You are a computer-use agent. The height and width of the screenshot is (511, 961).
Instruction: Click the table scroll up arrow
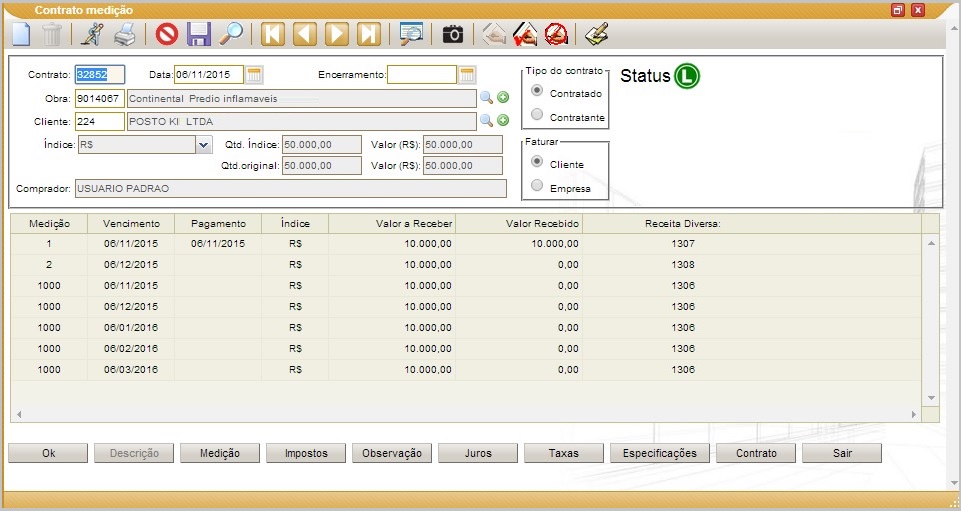[931, 243]
